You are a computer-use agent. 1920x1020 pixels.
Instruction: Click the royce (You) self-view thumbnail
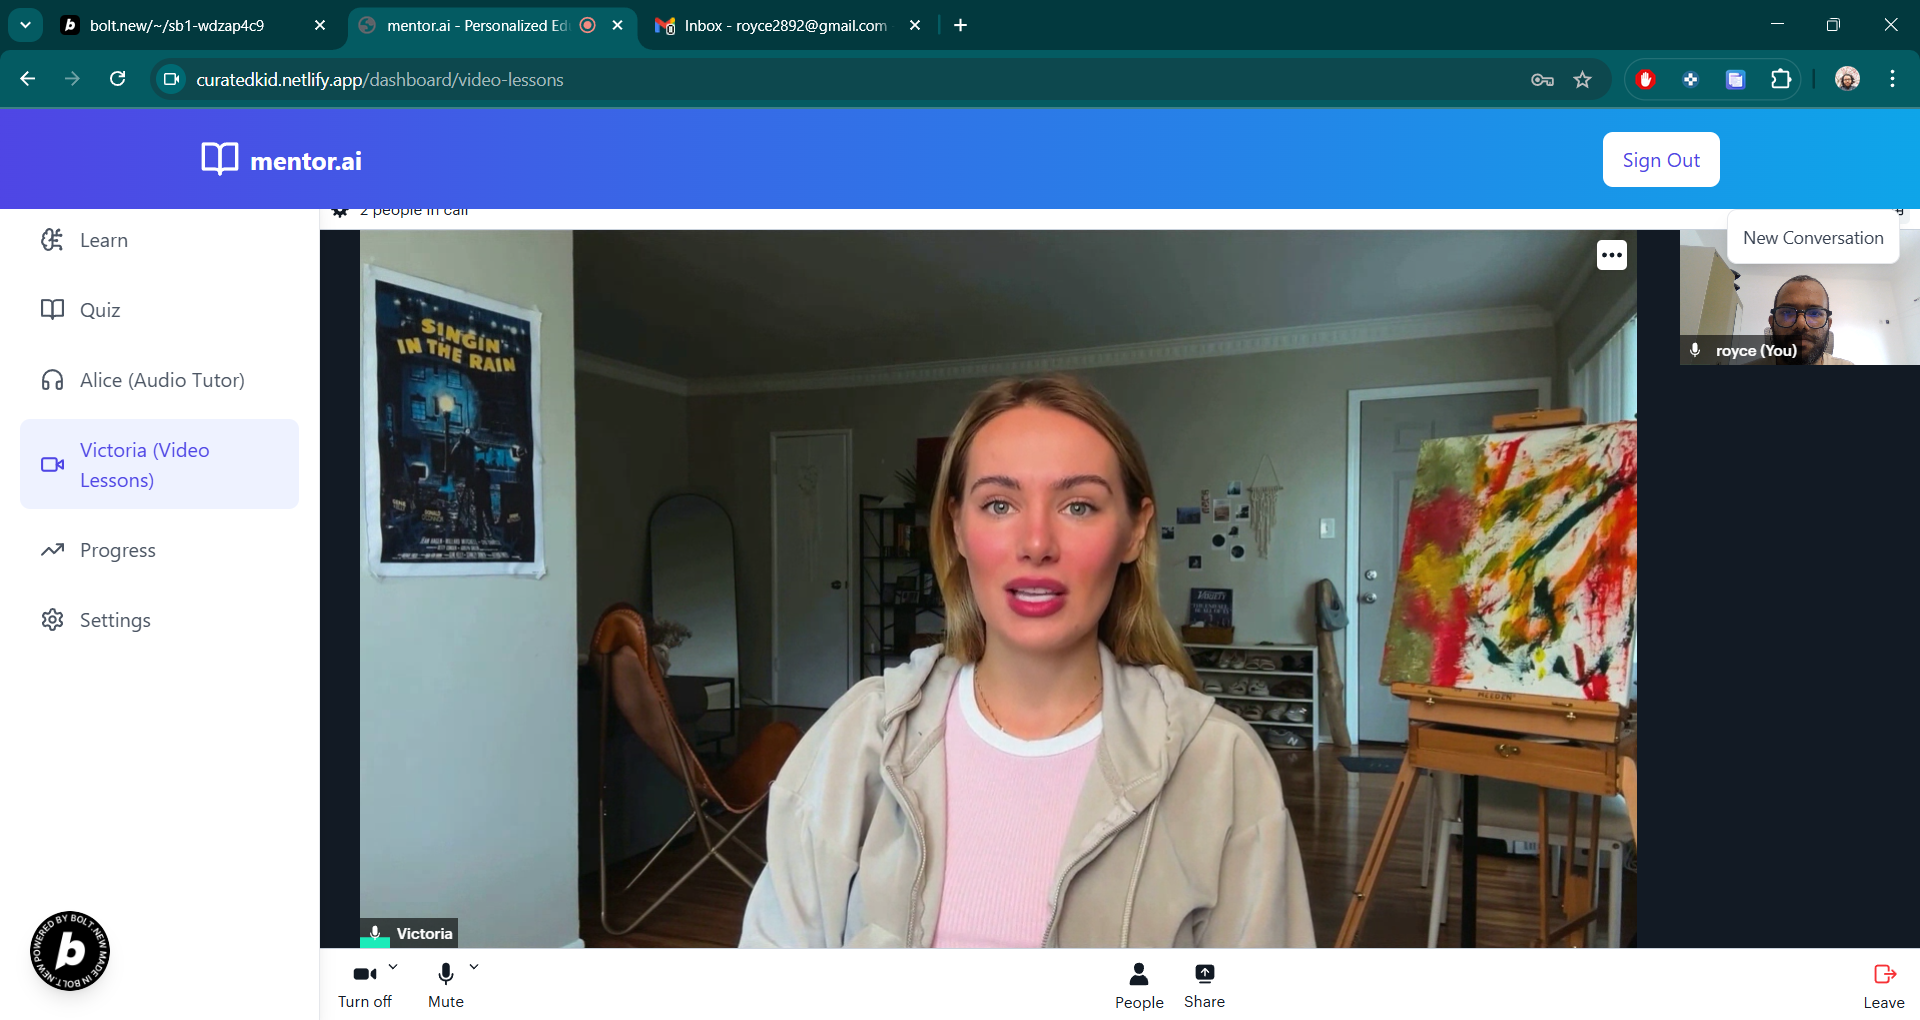point(1799,297)
